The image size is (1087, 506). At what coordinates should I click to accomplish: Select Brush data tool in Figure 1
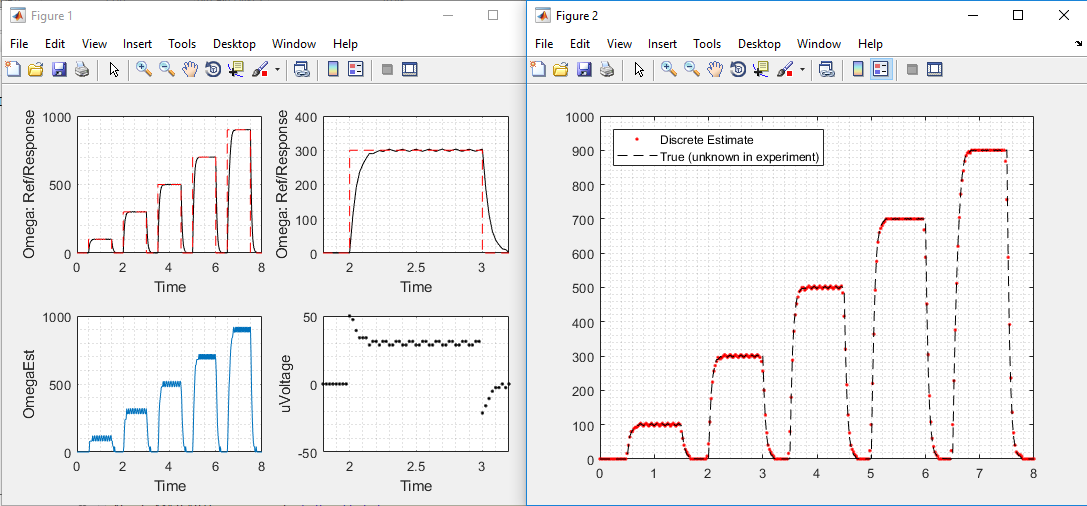click(x=260, y=69)
